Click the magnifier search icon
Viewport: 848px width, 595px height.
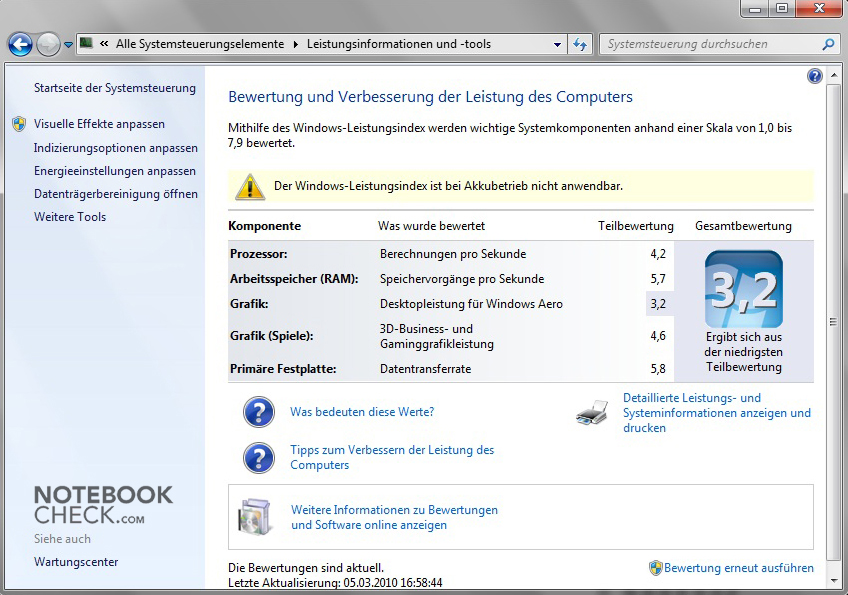[x=827, y=44]
